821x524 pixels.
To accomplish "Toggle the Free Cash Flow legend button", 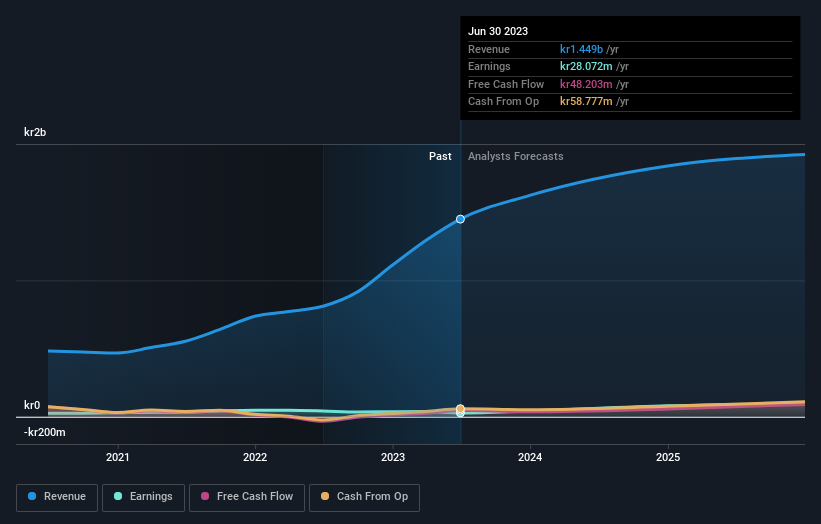I will coord(247,497).
